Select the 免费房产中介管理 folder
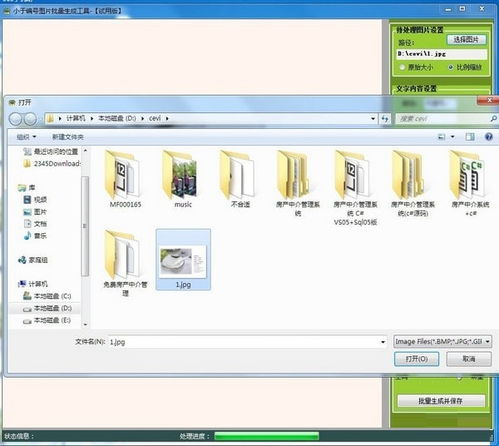The width and height of the screenshot is (499, 446). coord(125,263)
